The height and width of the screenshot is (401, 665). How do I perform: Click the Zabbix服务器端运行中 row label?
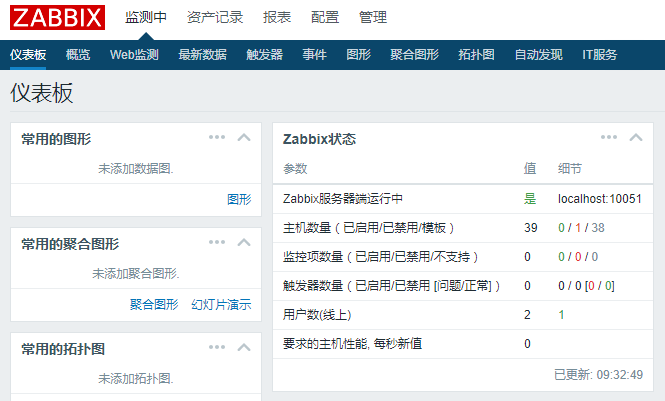(343, 199)
